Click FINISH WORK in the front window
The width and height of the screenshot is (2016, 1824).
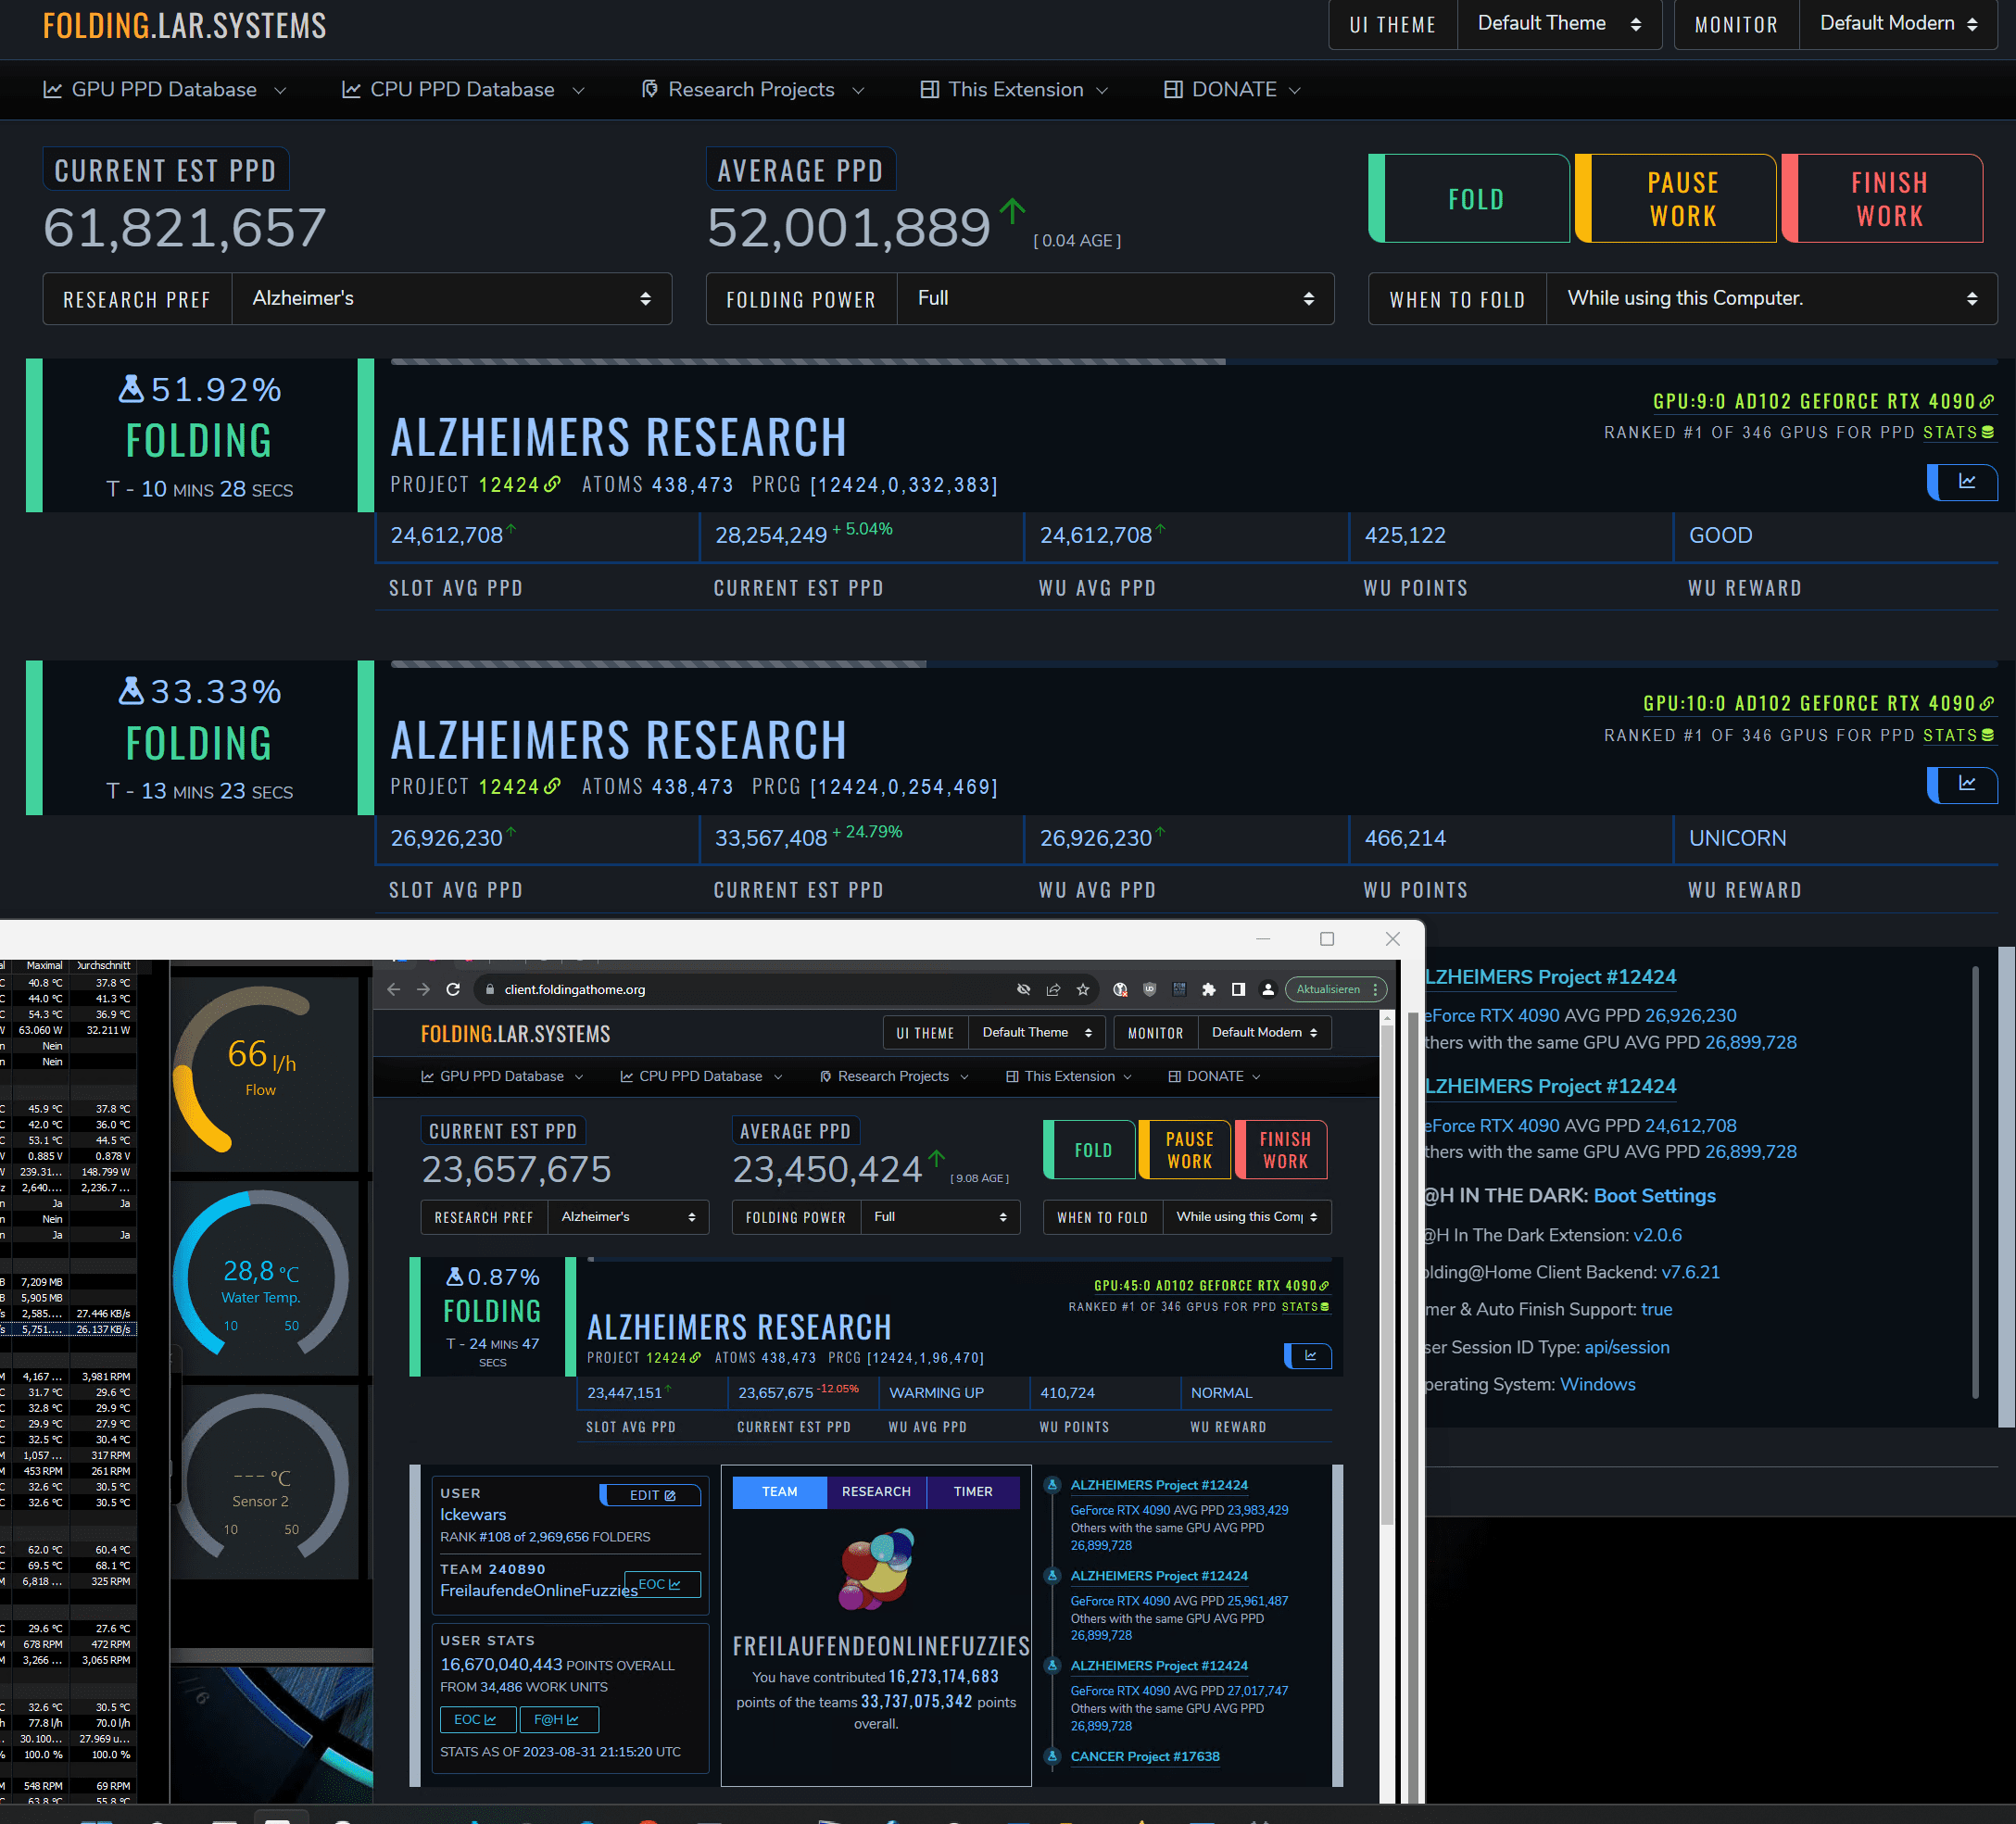point(1281,1150)
